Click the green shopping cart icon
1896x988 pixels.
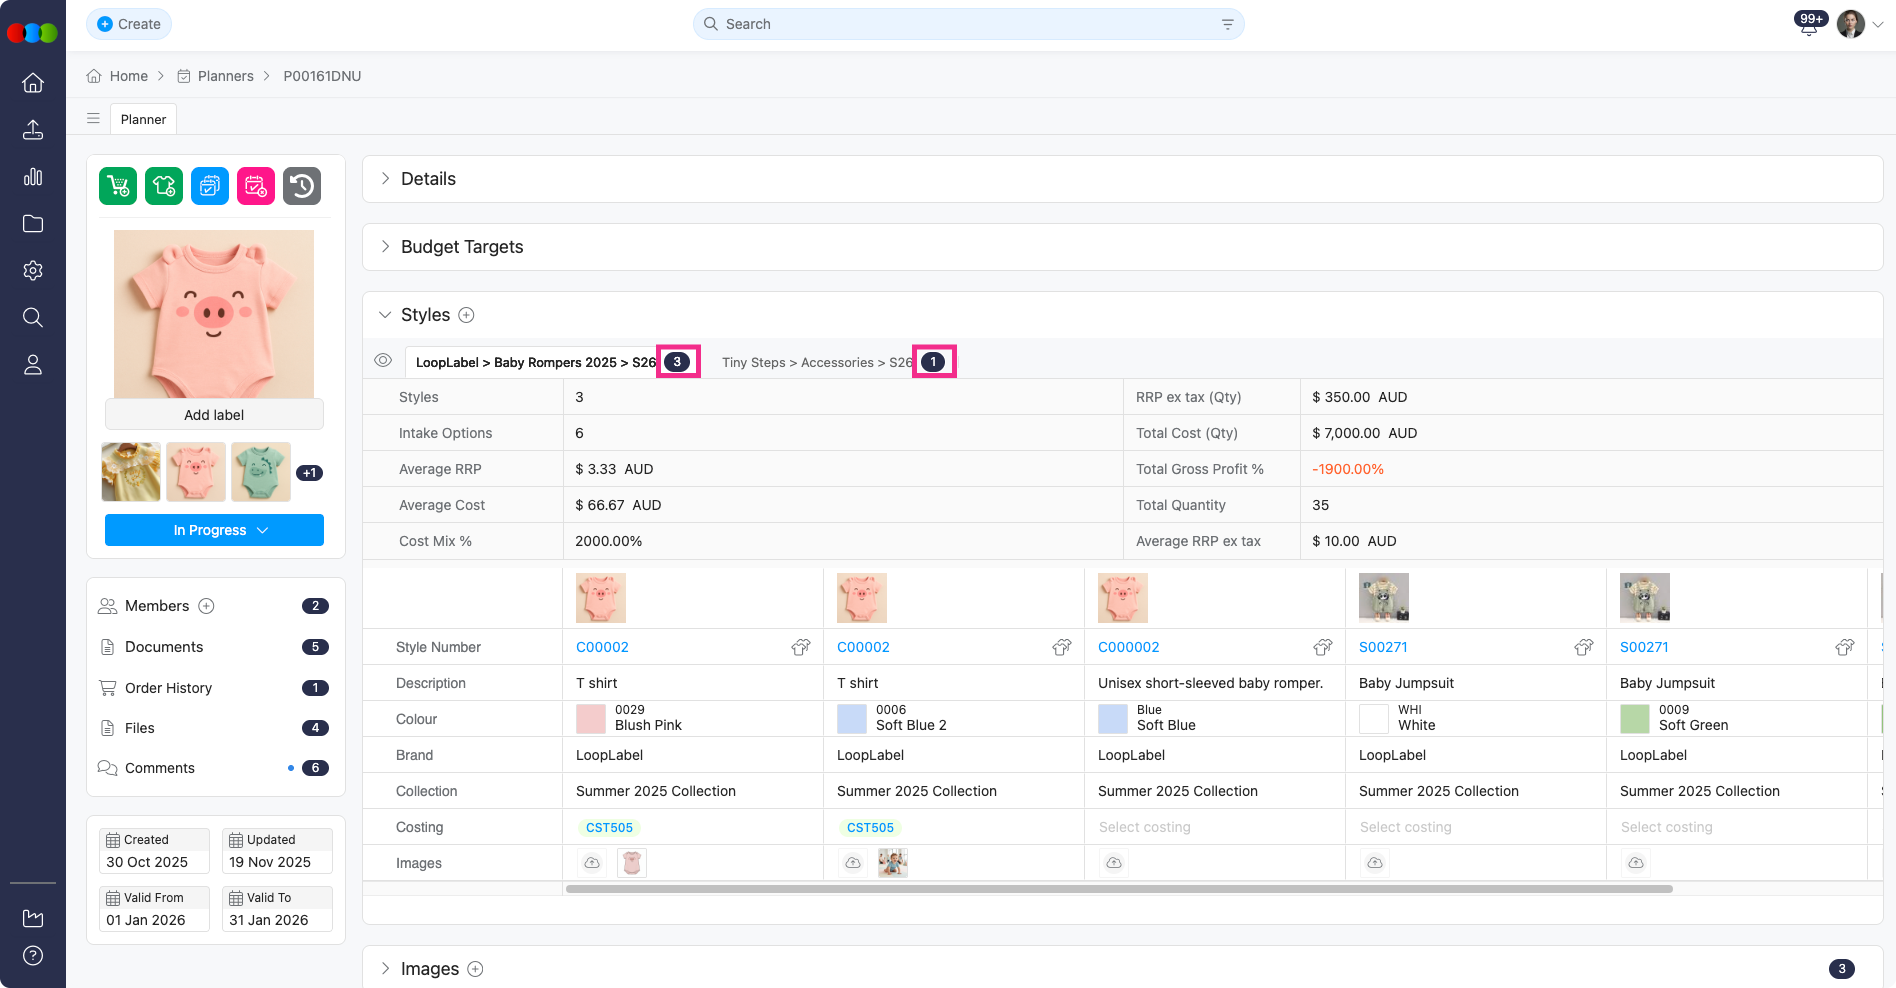(x=118, y=186)
